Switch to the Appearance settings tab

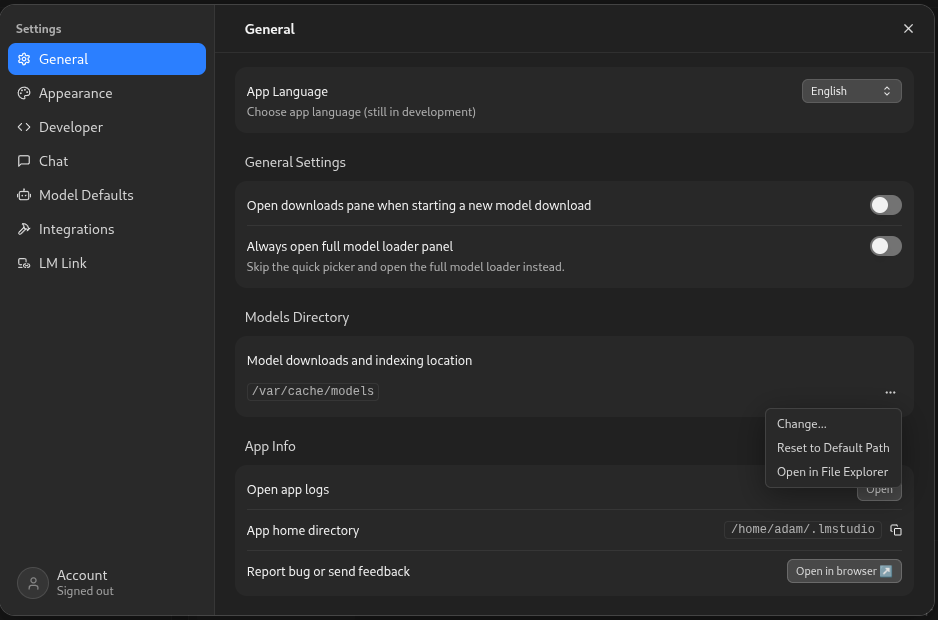(x=106, y=93)
